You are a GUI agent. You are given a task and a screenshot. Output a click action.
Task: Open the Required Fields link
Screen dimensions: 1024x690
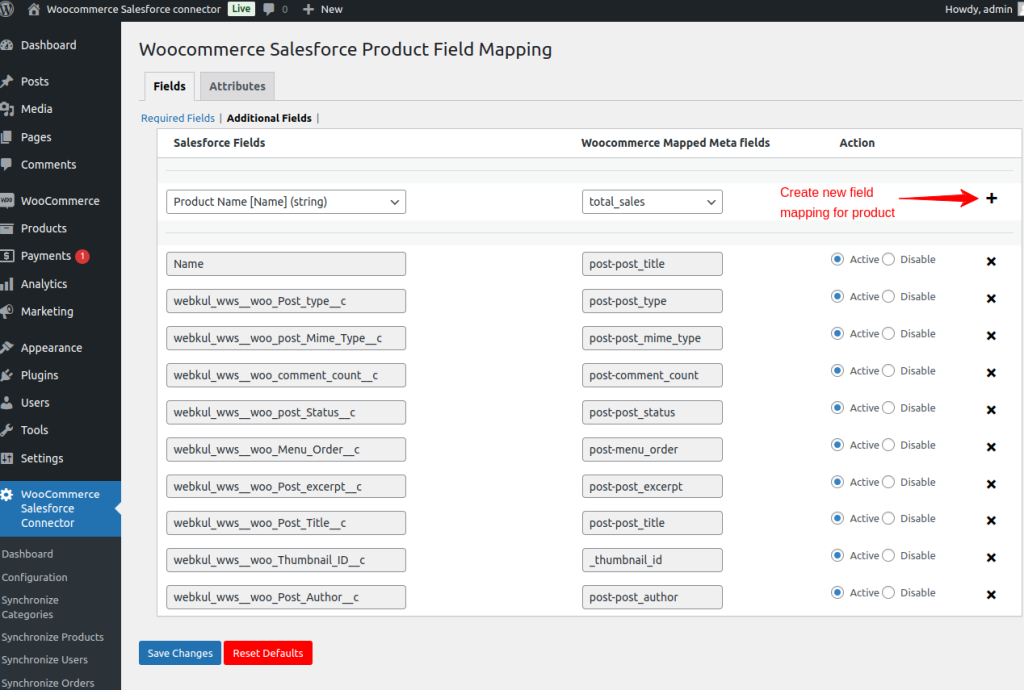(177, 118)
